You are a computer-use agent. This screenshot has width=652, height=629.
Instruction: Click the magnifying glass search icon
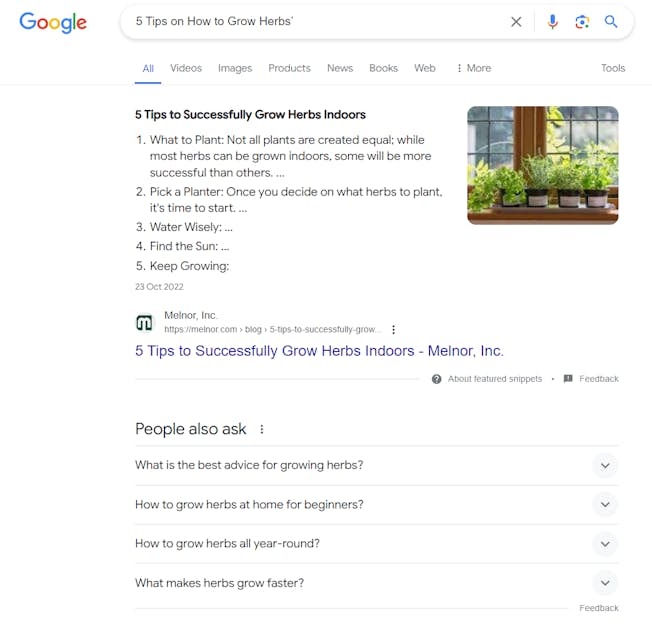click(x=611, y=22)
